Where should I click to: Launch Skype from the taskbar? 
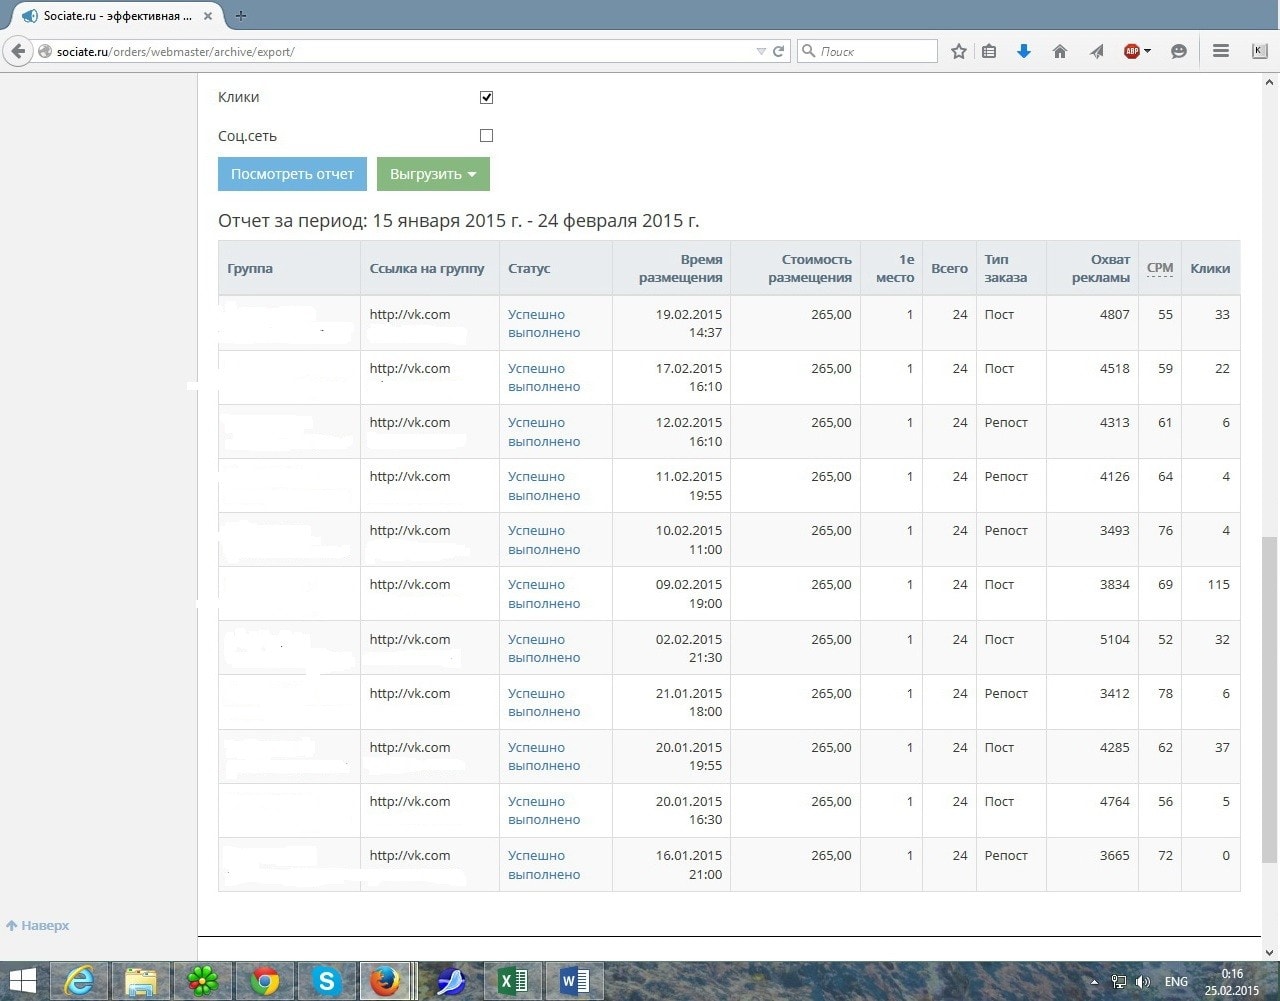coord(325,981)
